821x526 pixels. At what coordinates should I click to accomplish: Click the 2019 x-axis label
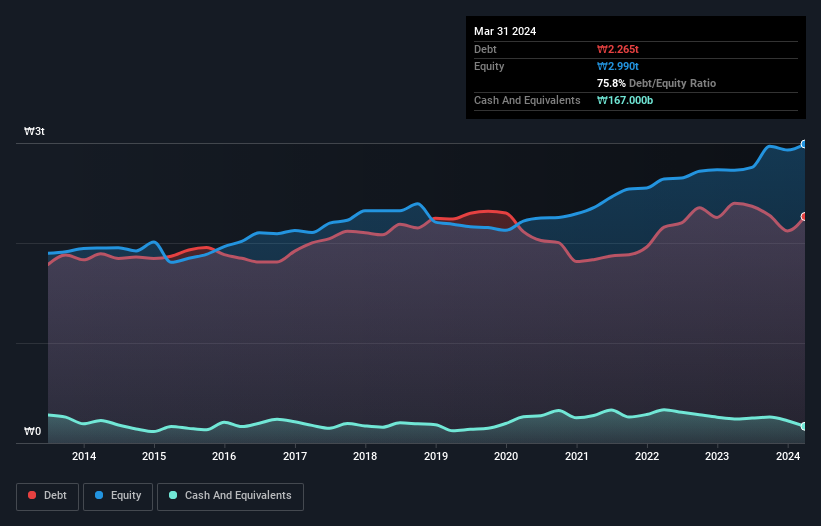pyautogui.click(x=436, y=456)
